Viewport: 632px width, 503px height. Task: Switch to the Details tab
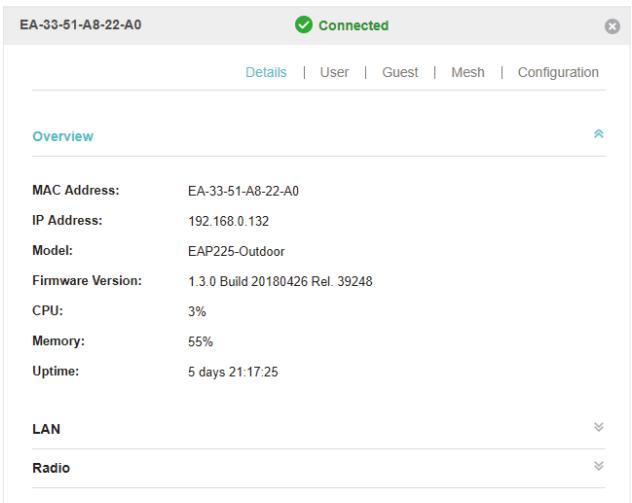pyautogui.click(x=266, y=72)
